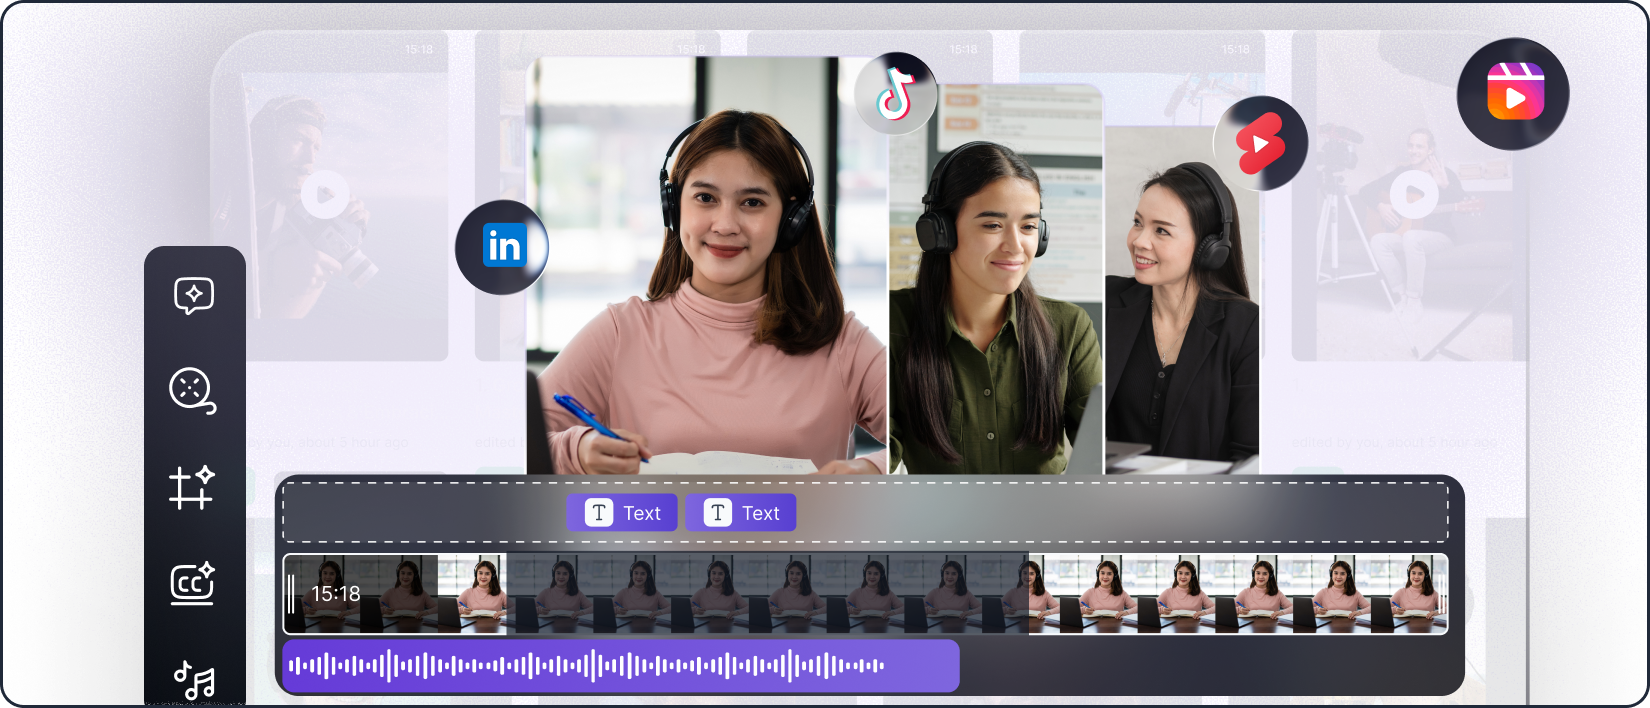Select the dimmed middle section of video track
Image resolution: width=1650 pixels, height=708 pixels.
point(767,594)
